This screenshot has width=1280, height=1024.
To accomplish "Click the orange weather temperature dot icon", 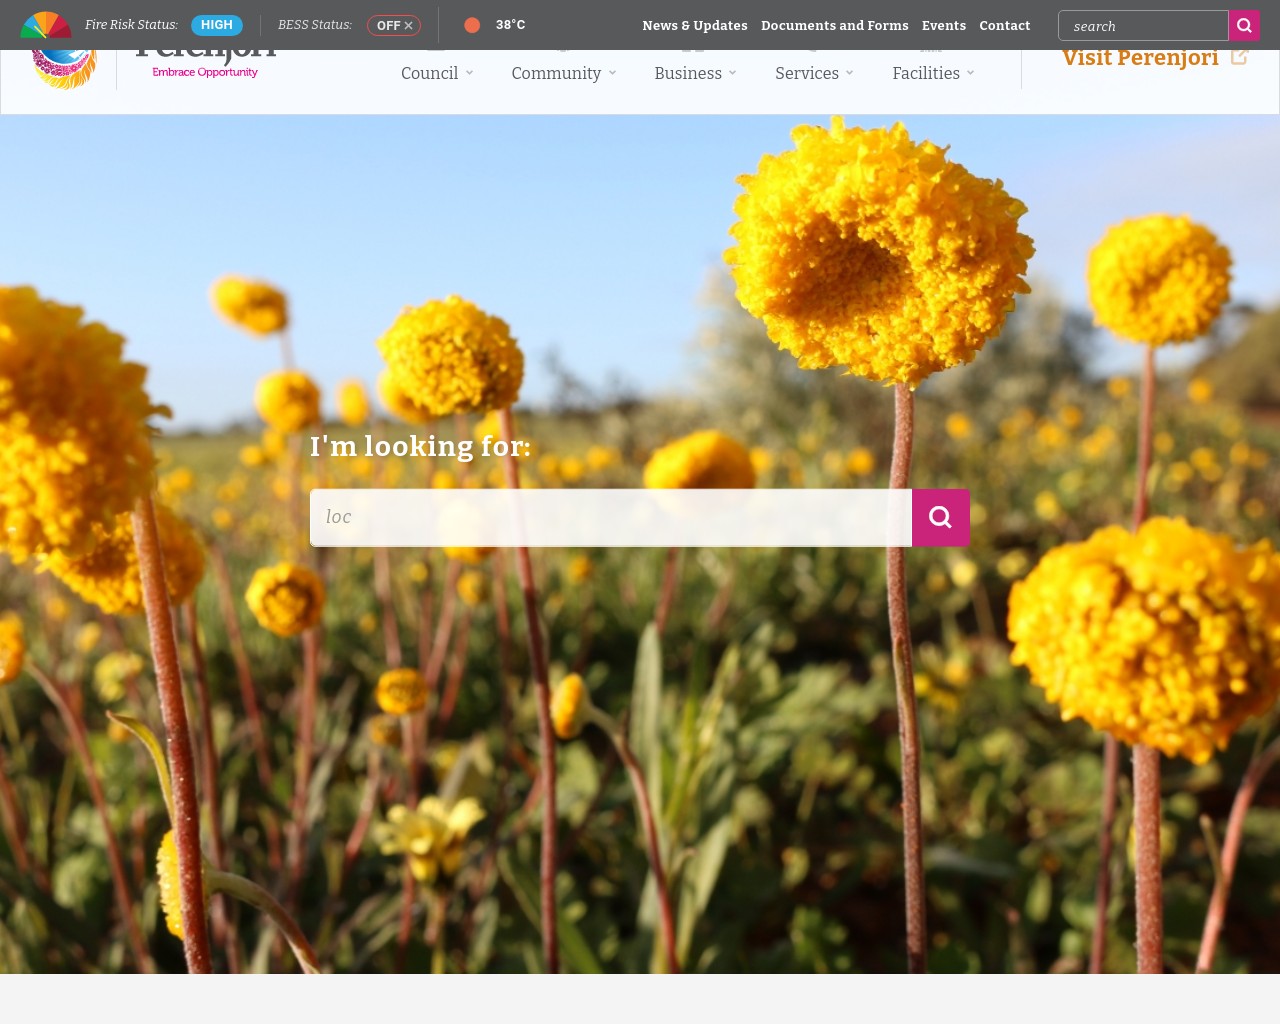I will tap(472, 25).
